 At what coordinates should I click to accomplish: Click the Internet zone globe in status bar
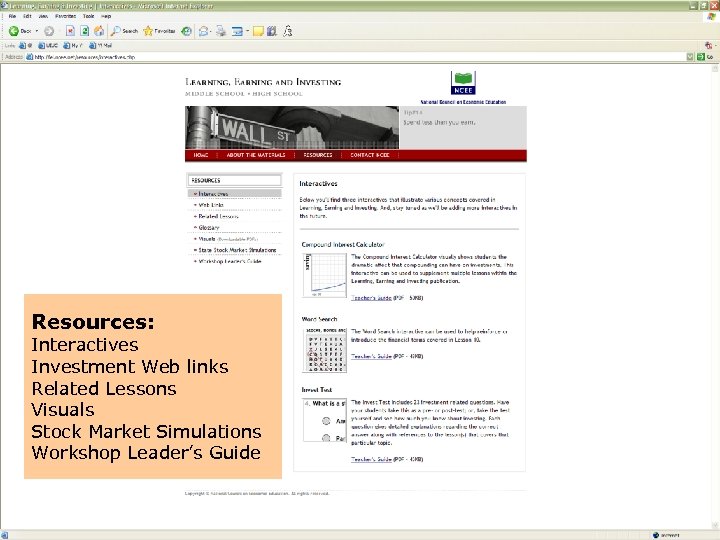coord(656,535)
